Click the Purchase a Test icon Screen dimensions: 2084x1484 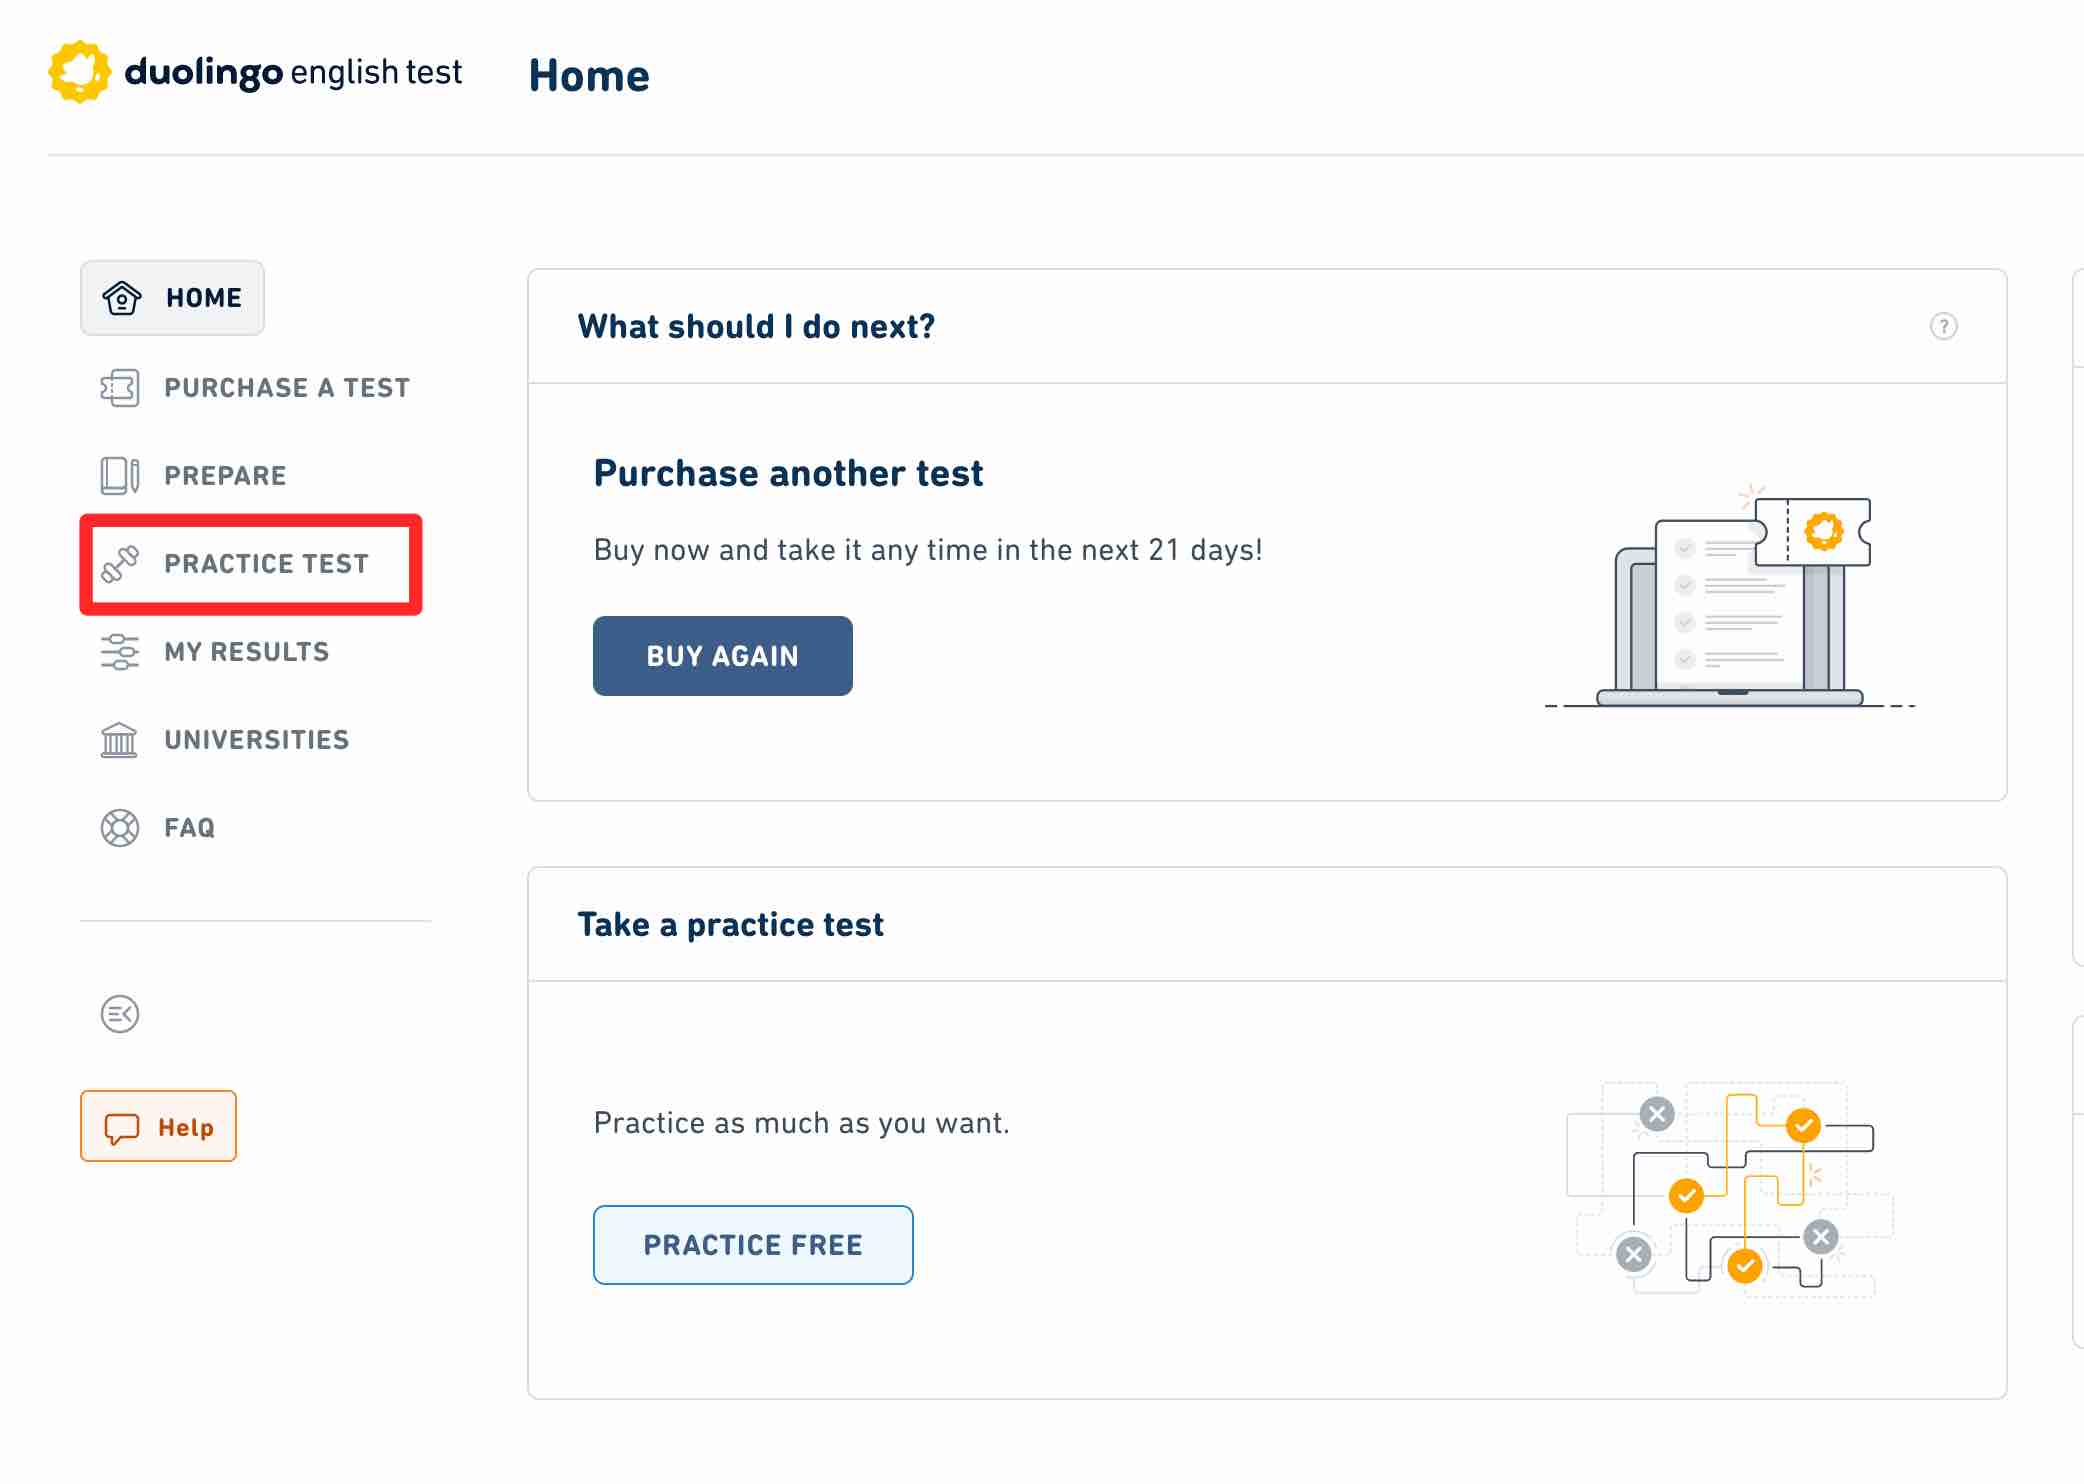coord(120,385)
